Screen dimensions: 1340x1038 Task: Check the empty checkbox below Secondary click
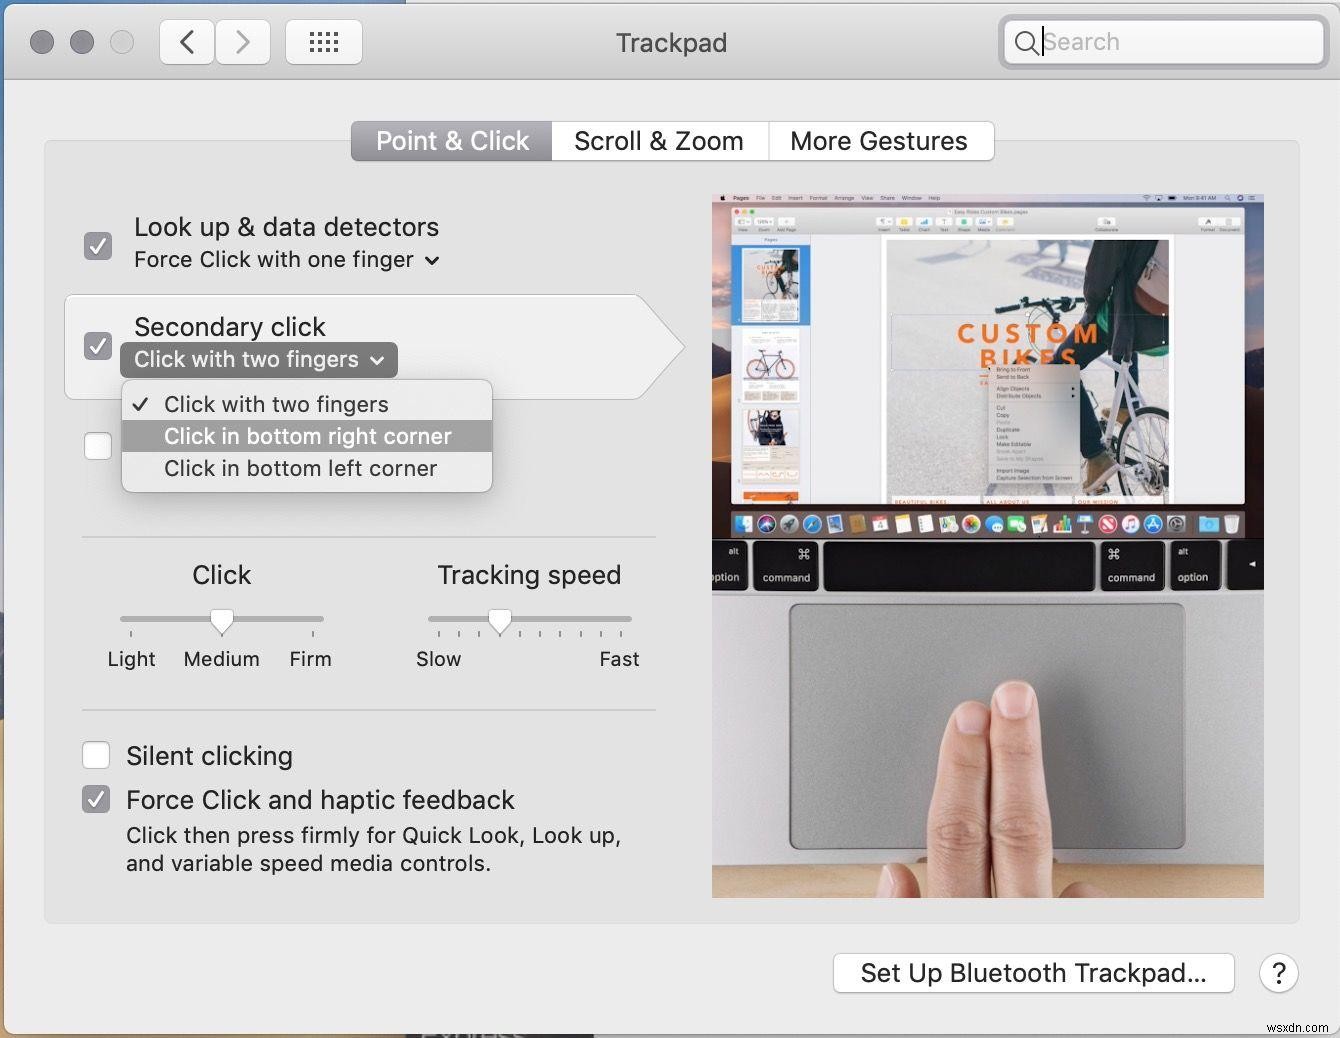(97, 446)
